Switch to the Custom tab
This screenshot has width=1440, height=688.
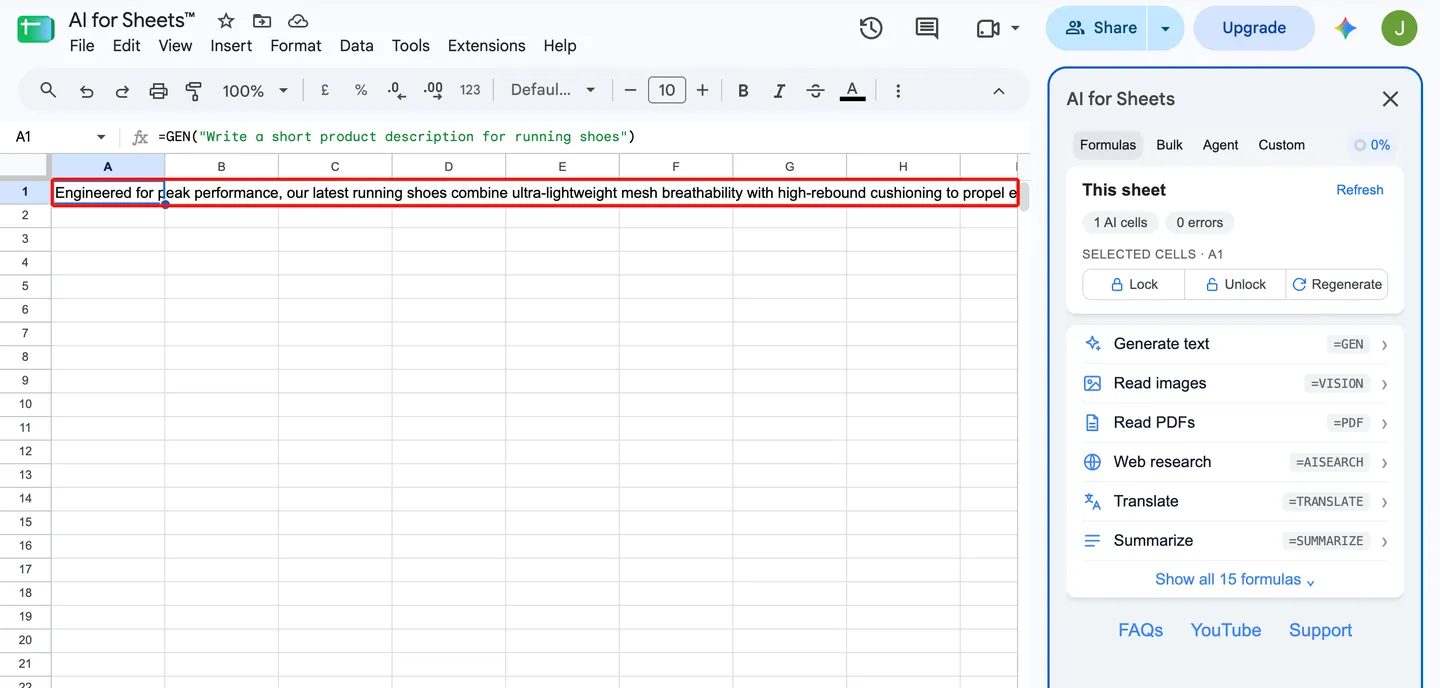coord(1281,145)
